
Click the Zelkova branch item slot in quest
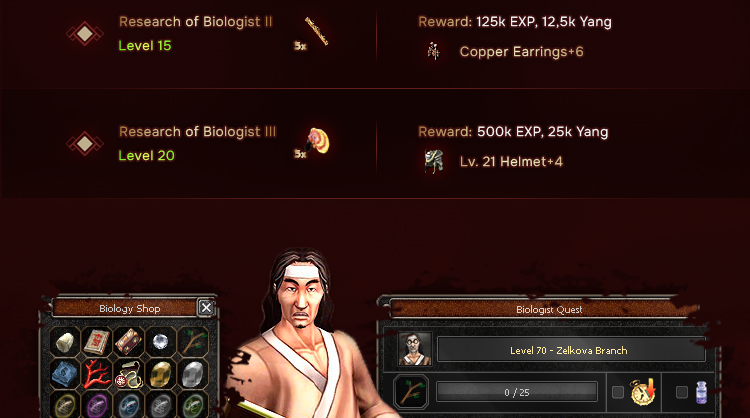click(411, 391)
